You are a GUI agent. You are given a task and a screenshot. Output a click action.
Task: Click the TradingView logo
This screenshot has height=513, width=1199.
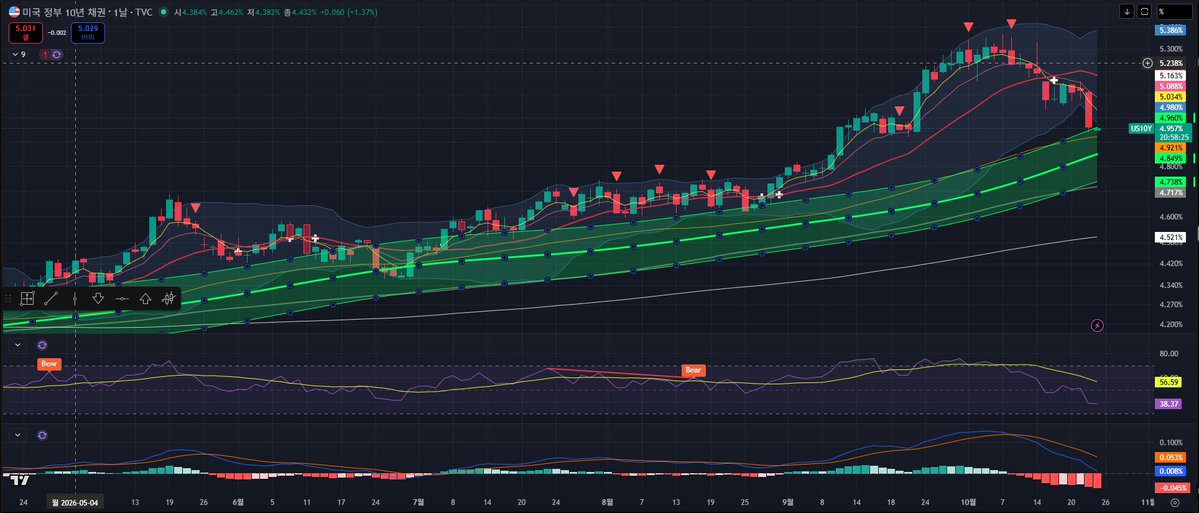pos(21,481)
